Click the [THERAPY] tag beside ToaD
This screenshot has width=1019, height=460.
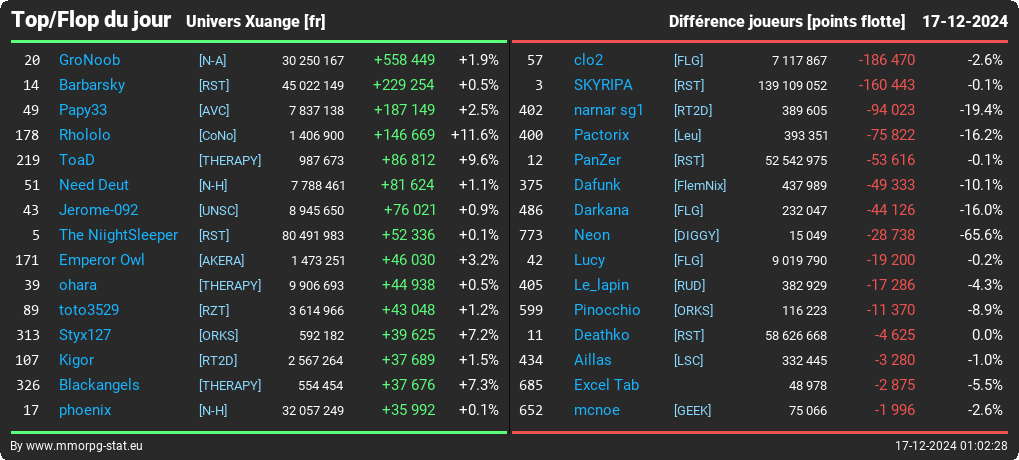pos(230,160)
